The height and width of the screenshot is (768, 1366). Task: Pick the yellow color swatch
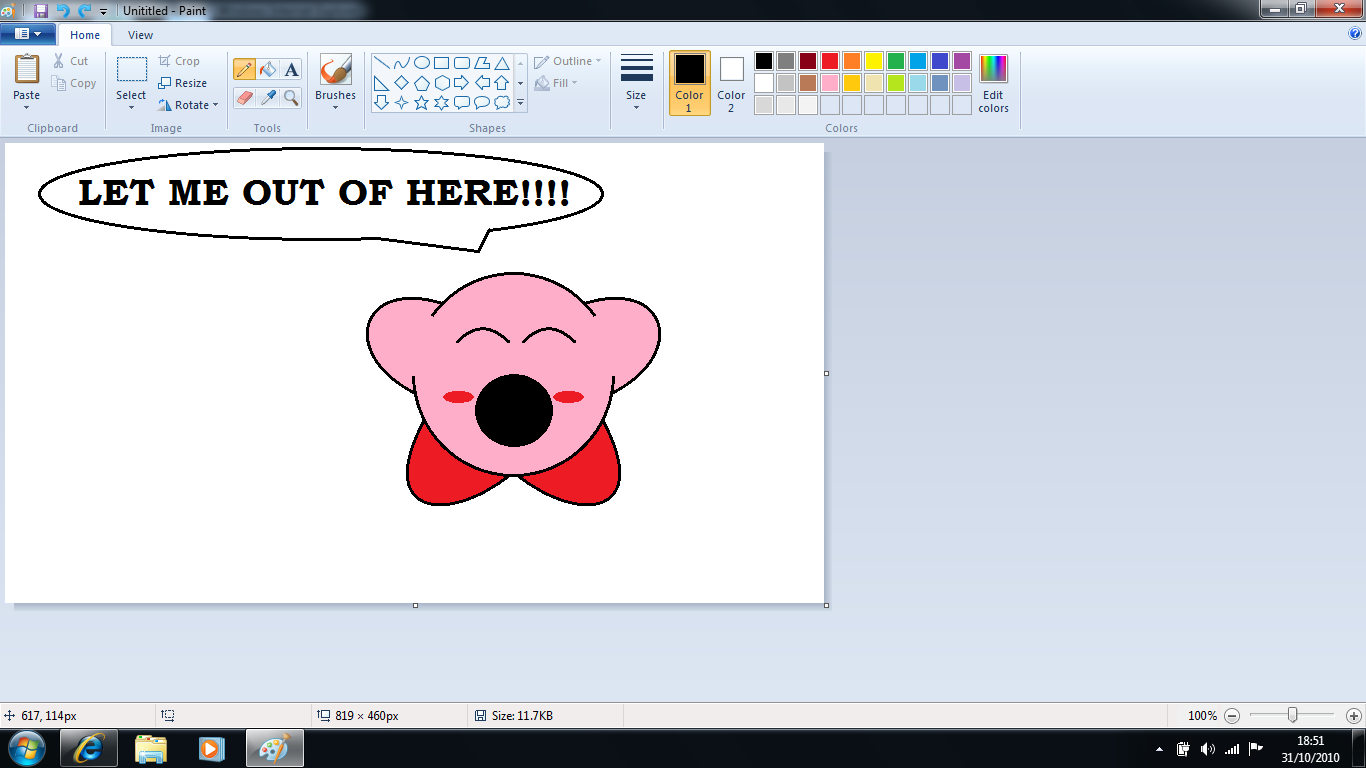click(874, 61)
